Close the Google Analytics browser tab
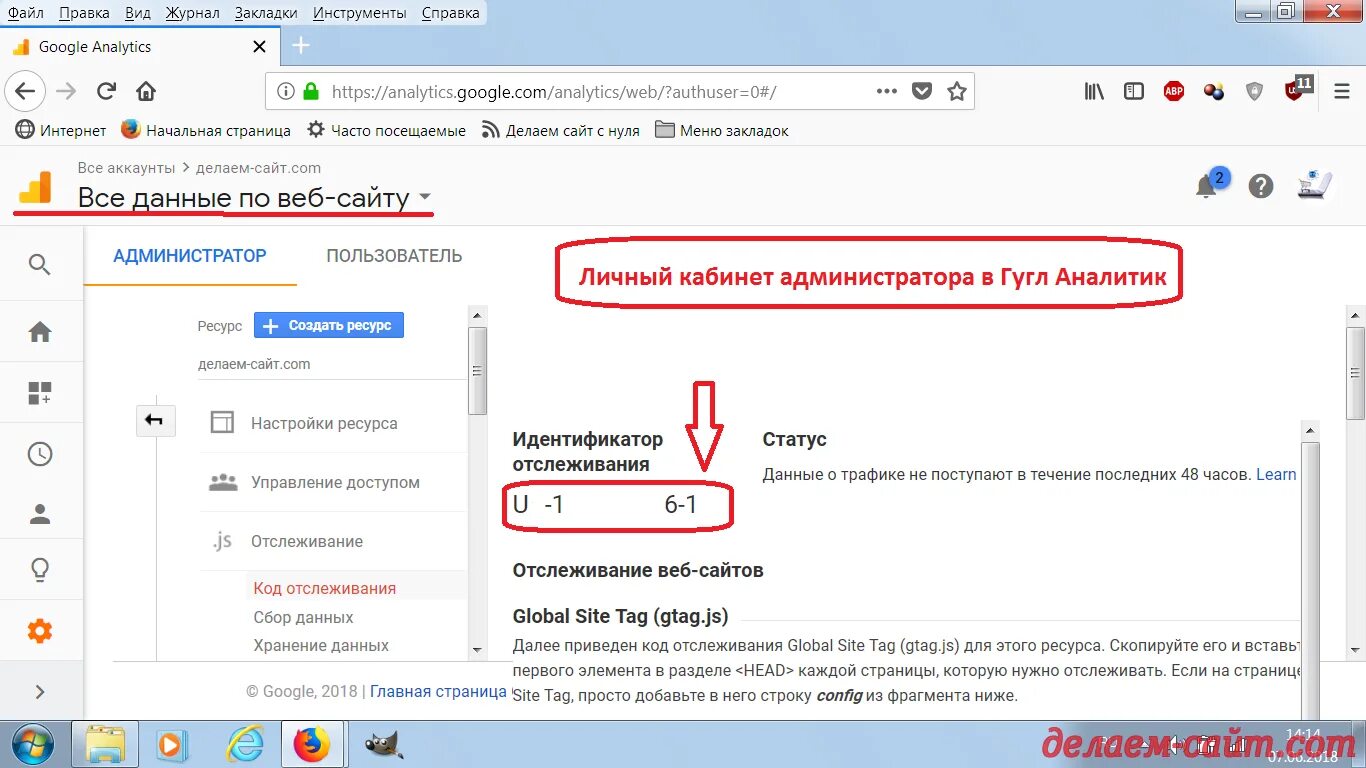 (259, 46)
